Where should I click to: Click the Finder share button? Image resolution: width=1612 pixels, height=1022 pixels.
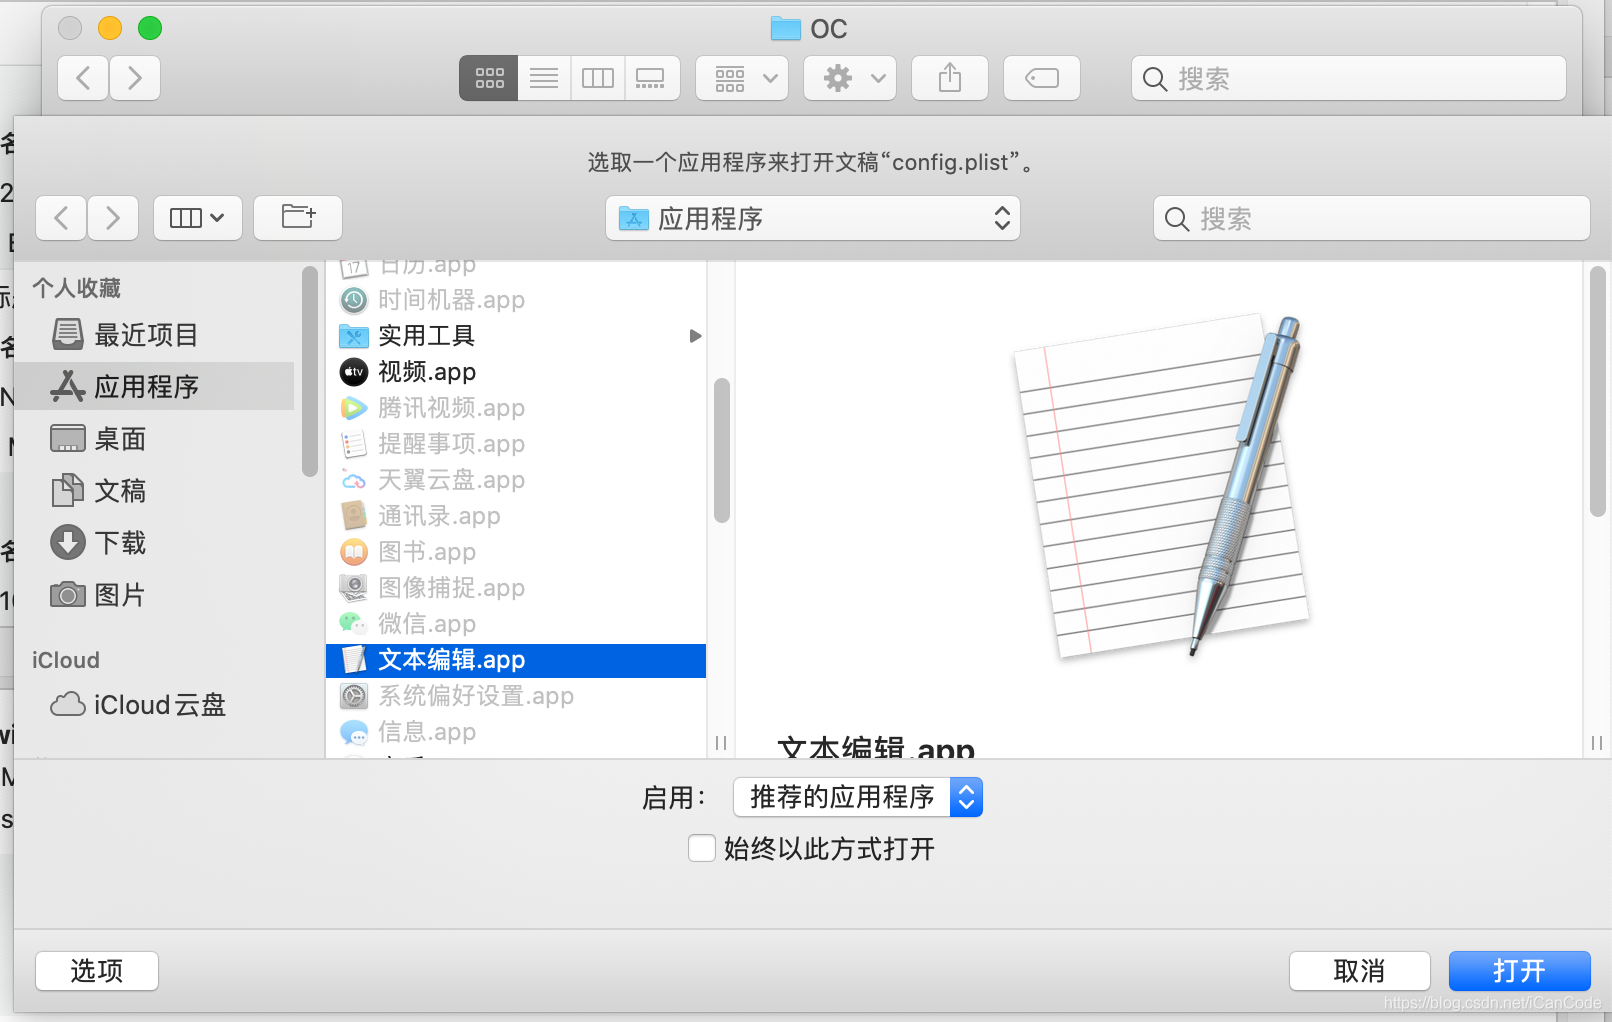tap(950, 78)
